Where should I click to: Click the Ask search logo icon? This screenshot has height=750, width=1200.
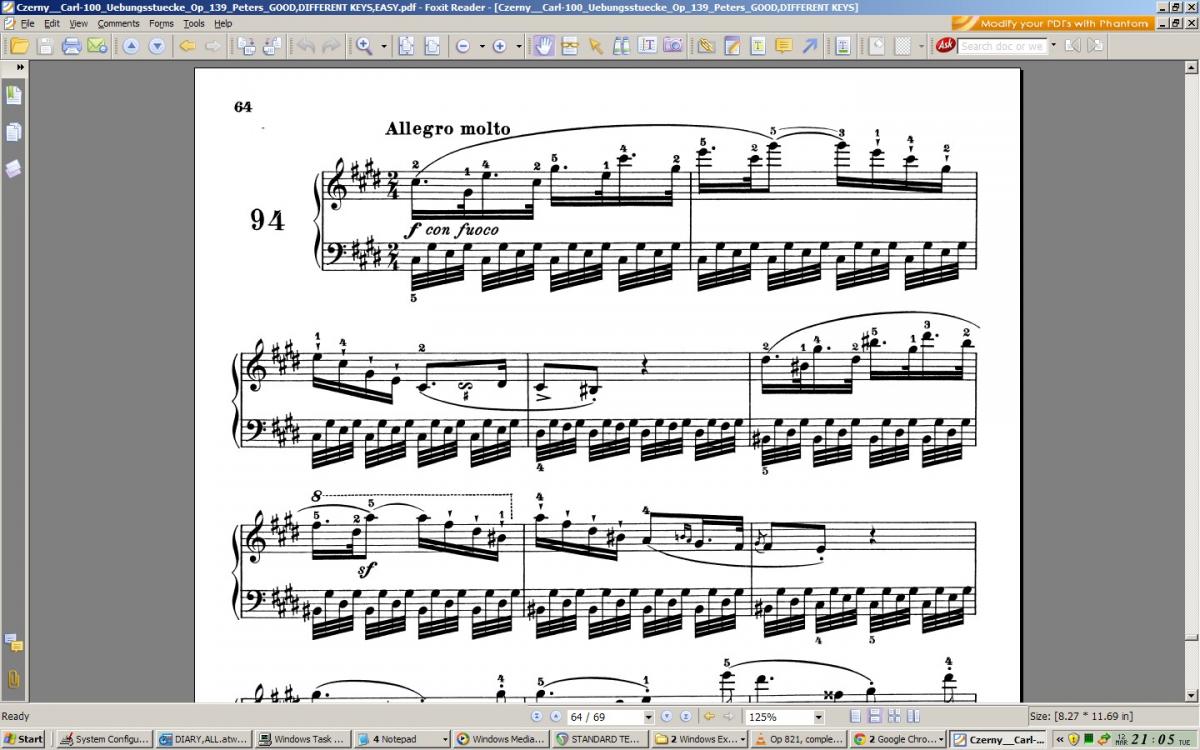pyautogui.click(x=945, y=46)
